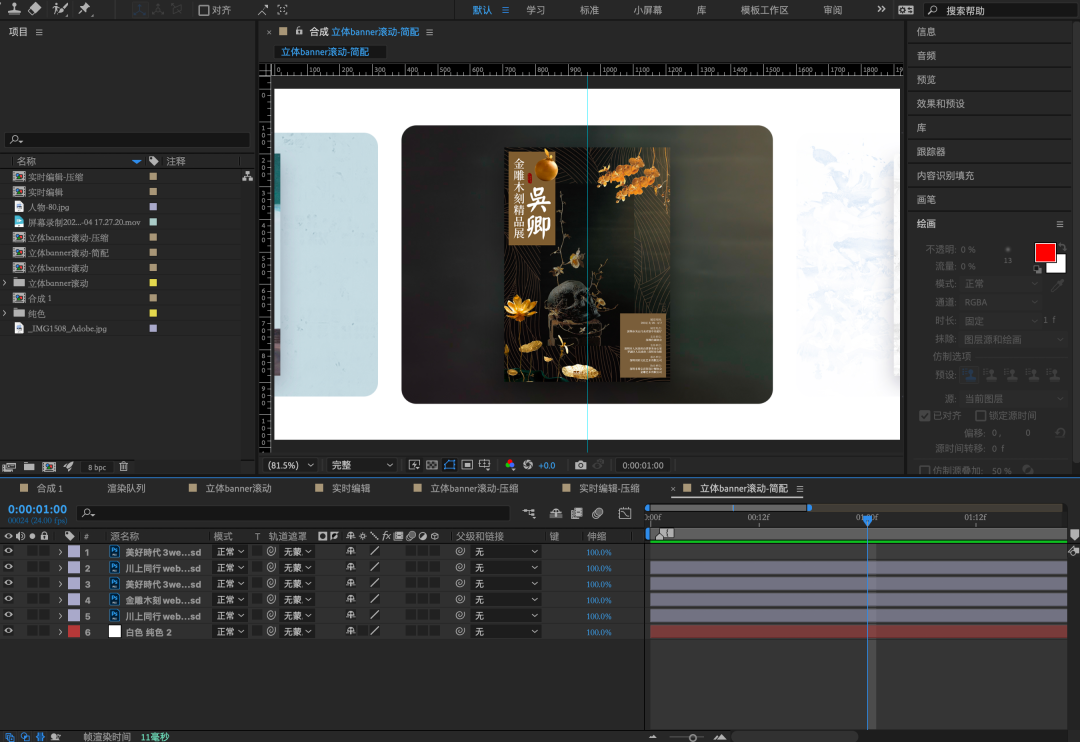Toggle visibility of 白色 纯色 2 layer
This screenshot has width=1080, height=742.
pos(9,632)
